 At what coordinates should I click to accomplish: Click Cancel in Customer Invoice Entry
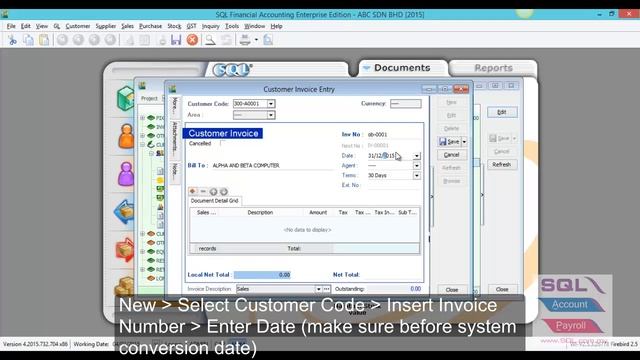point(451,155)
